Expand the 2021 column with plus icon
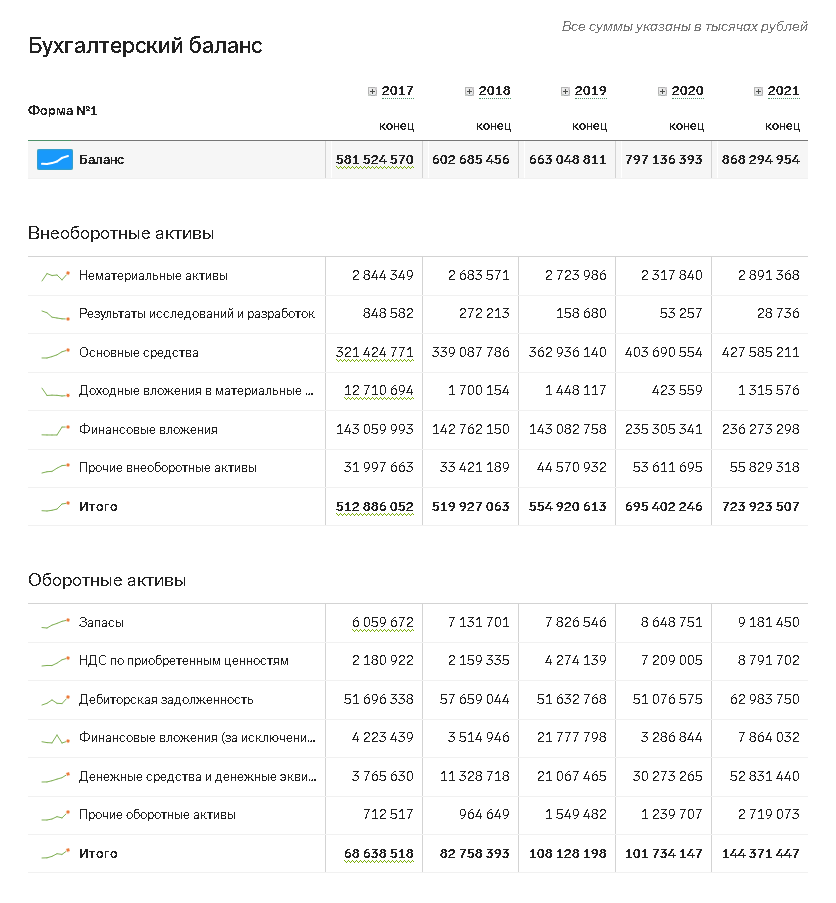Image resolution: width=836 pixels, height=903 pixels. 758,92
